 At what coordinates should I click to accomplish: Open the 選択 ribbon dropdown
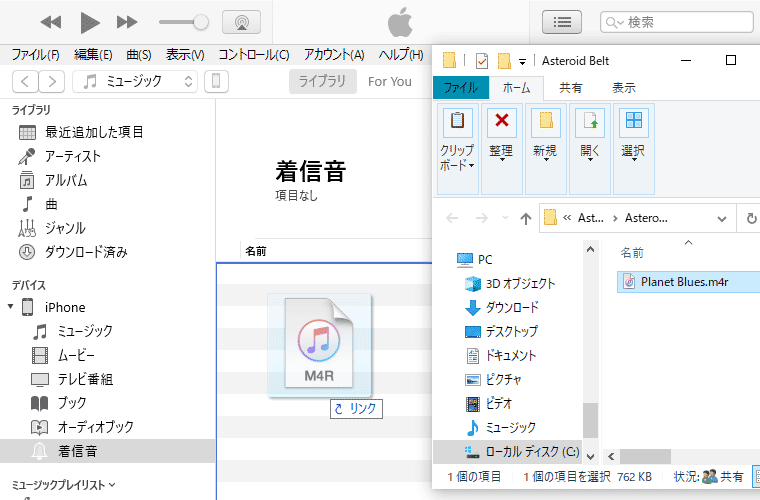pos(633,149)
